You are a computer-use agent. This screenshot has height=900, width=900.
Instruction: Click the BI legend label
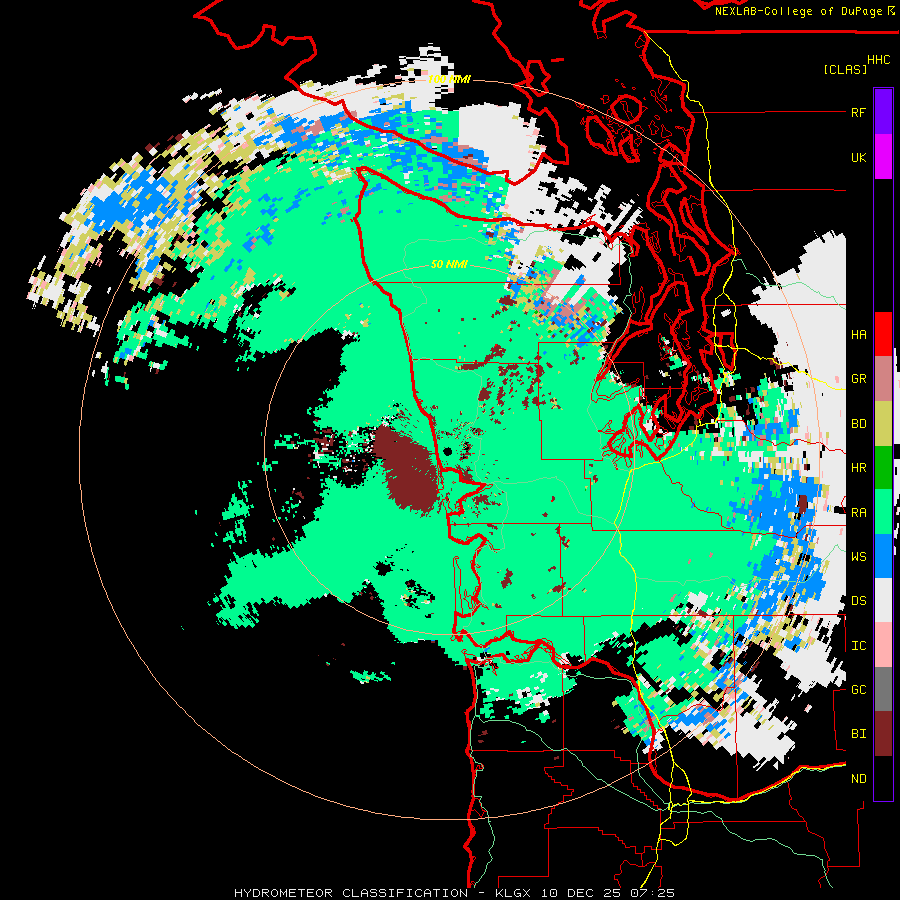[858, 734]
